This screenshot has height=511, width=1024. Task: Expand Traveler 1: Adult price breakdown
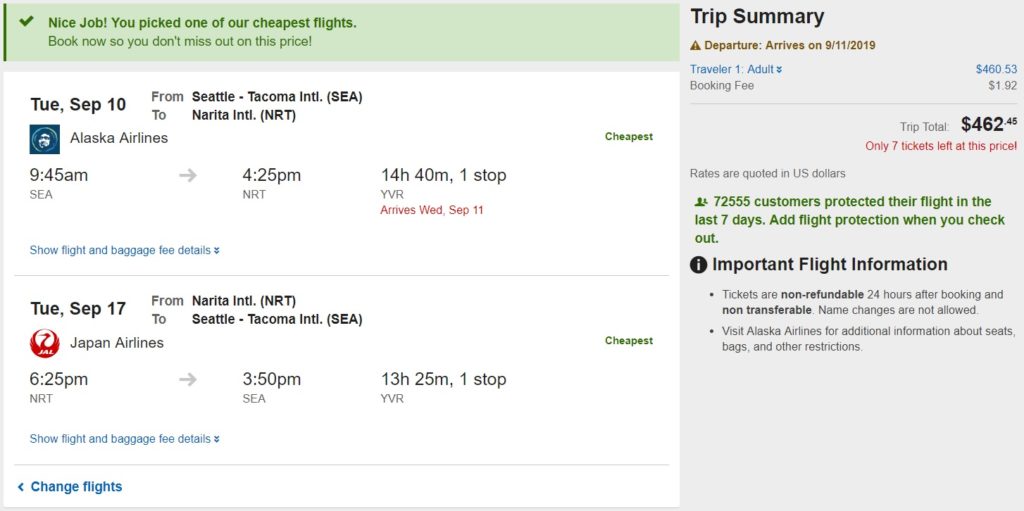[x=736, y=69]
